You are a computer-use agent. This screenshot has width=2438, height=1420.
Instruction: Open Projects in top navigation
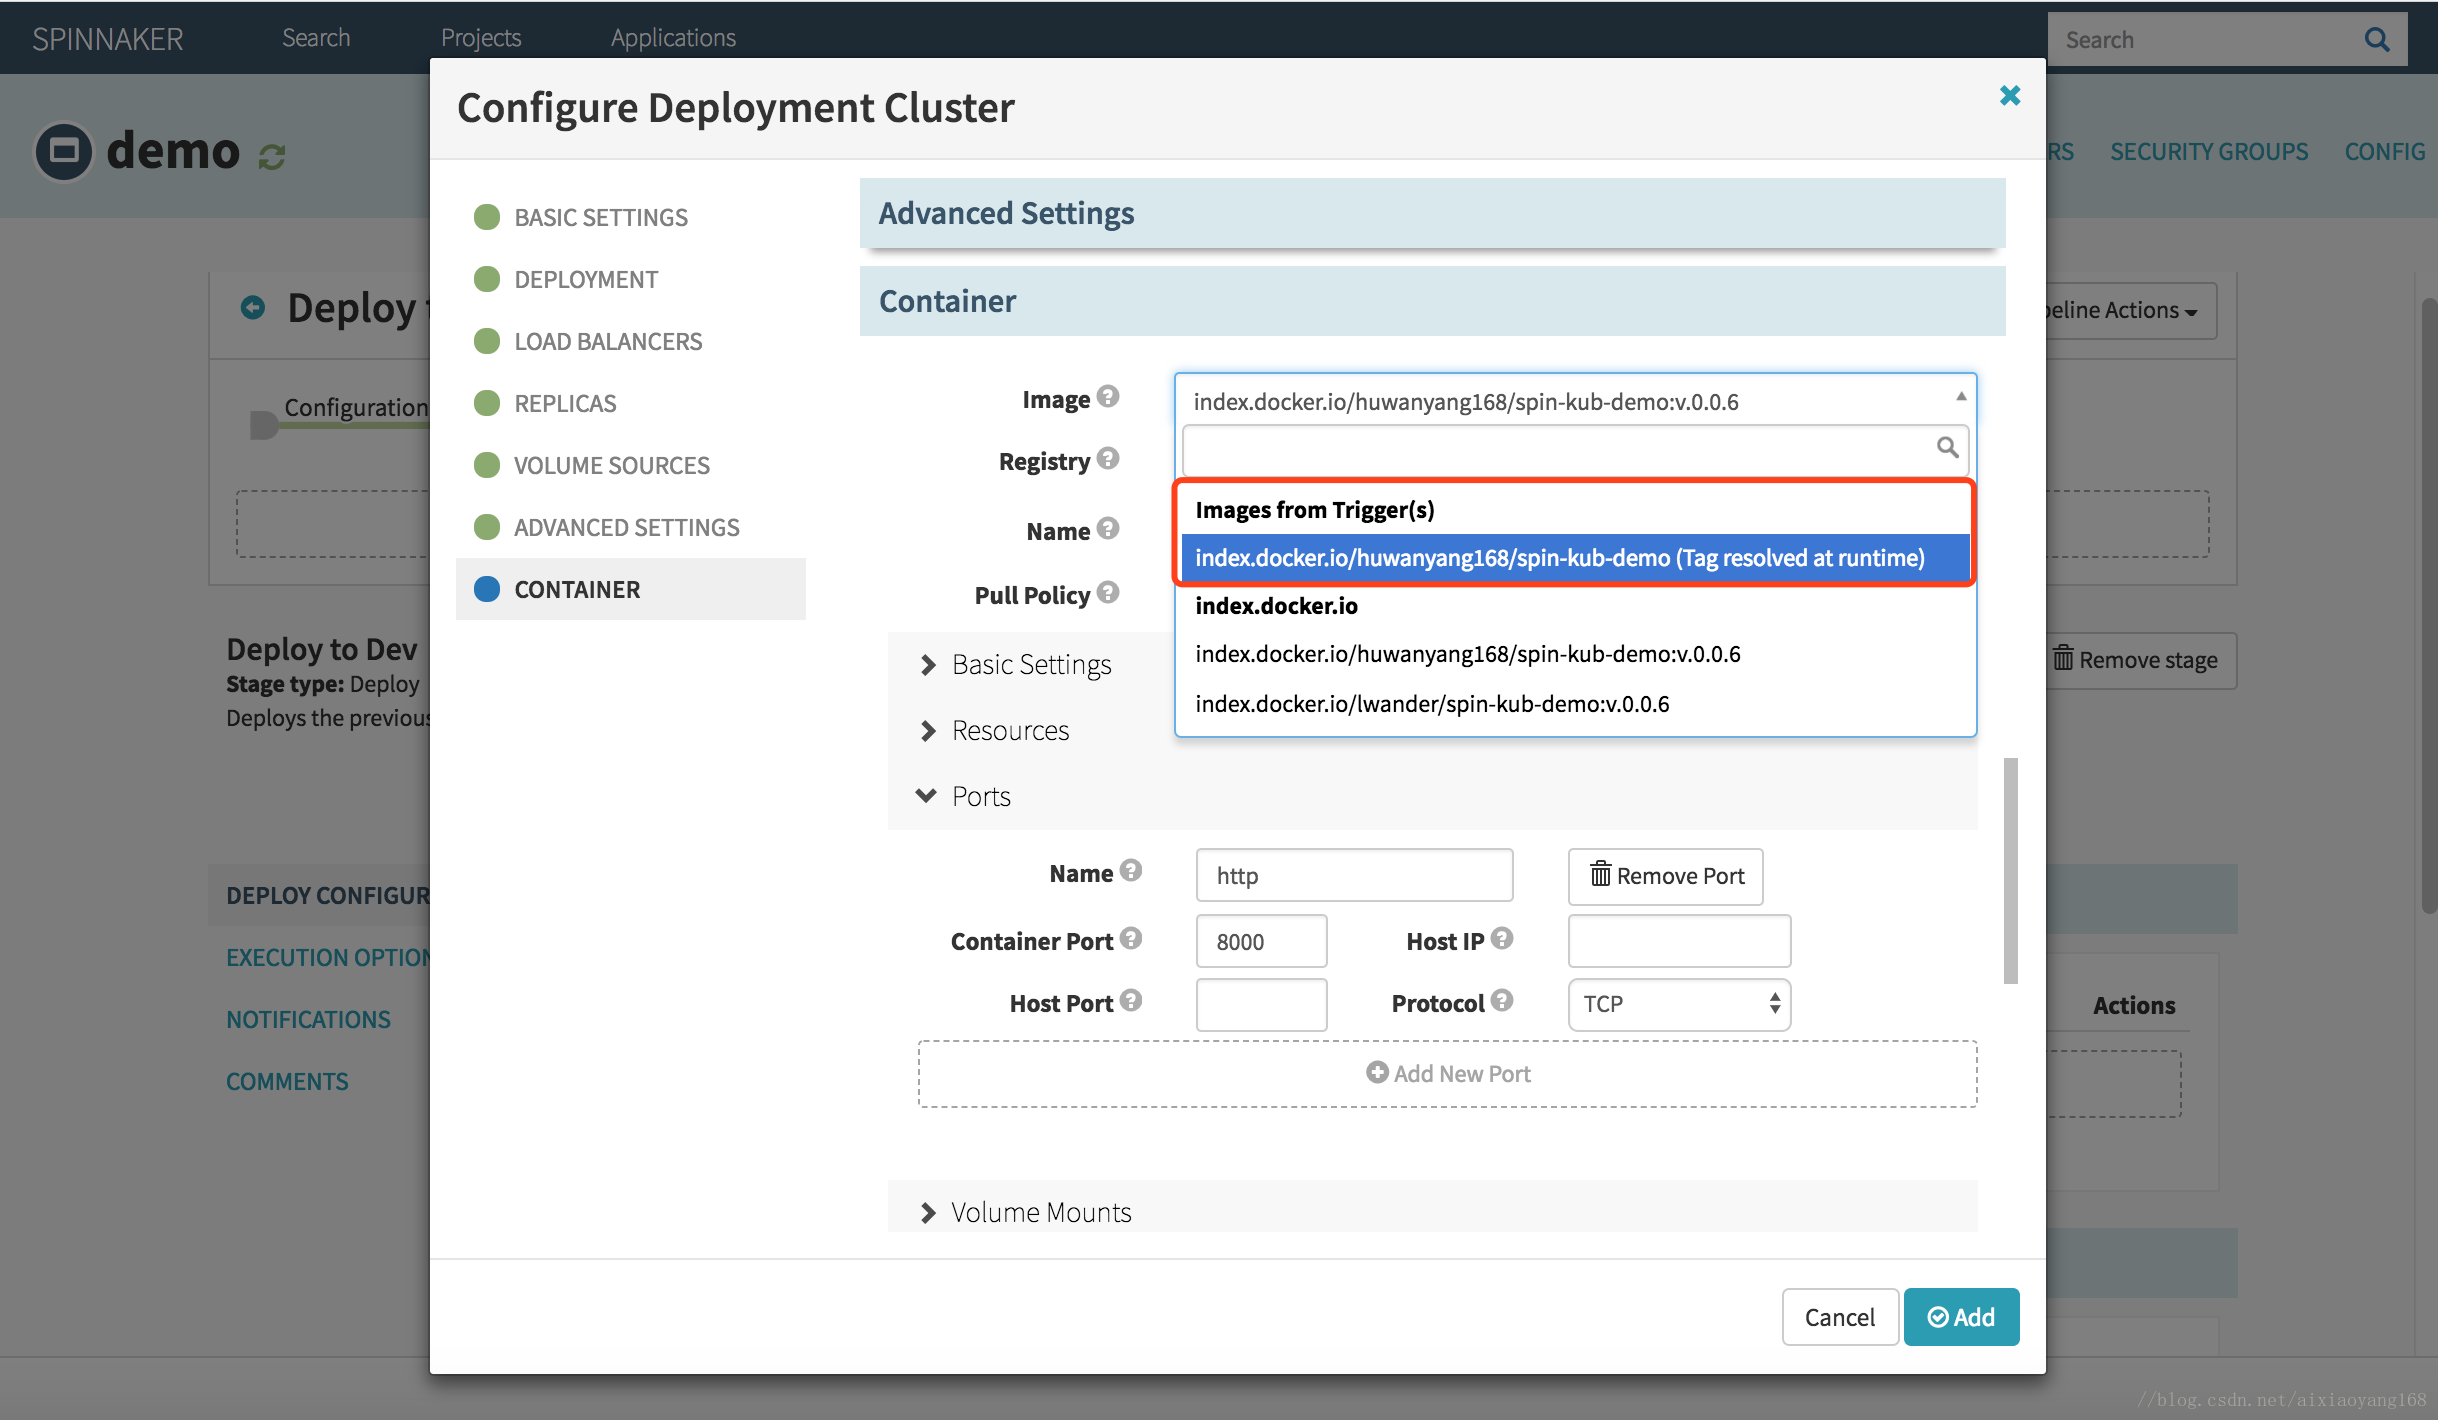(481, 38)
